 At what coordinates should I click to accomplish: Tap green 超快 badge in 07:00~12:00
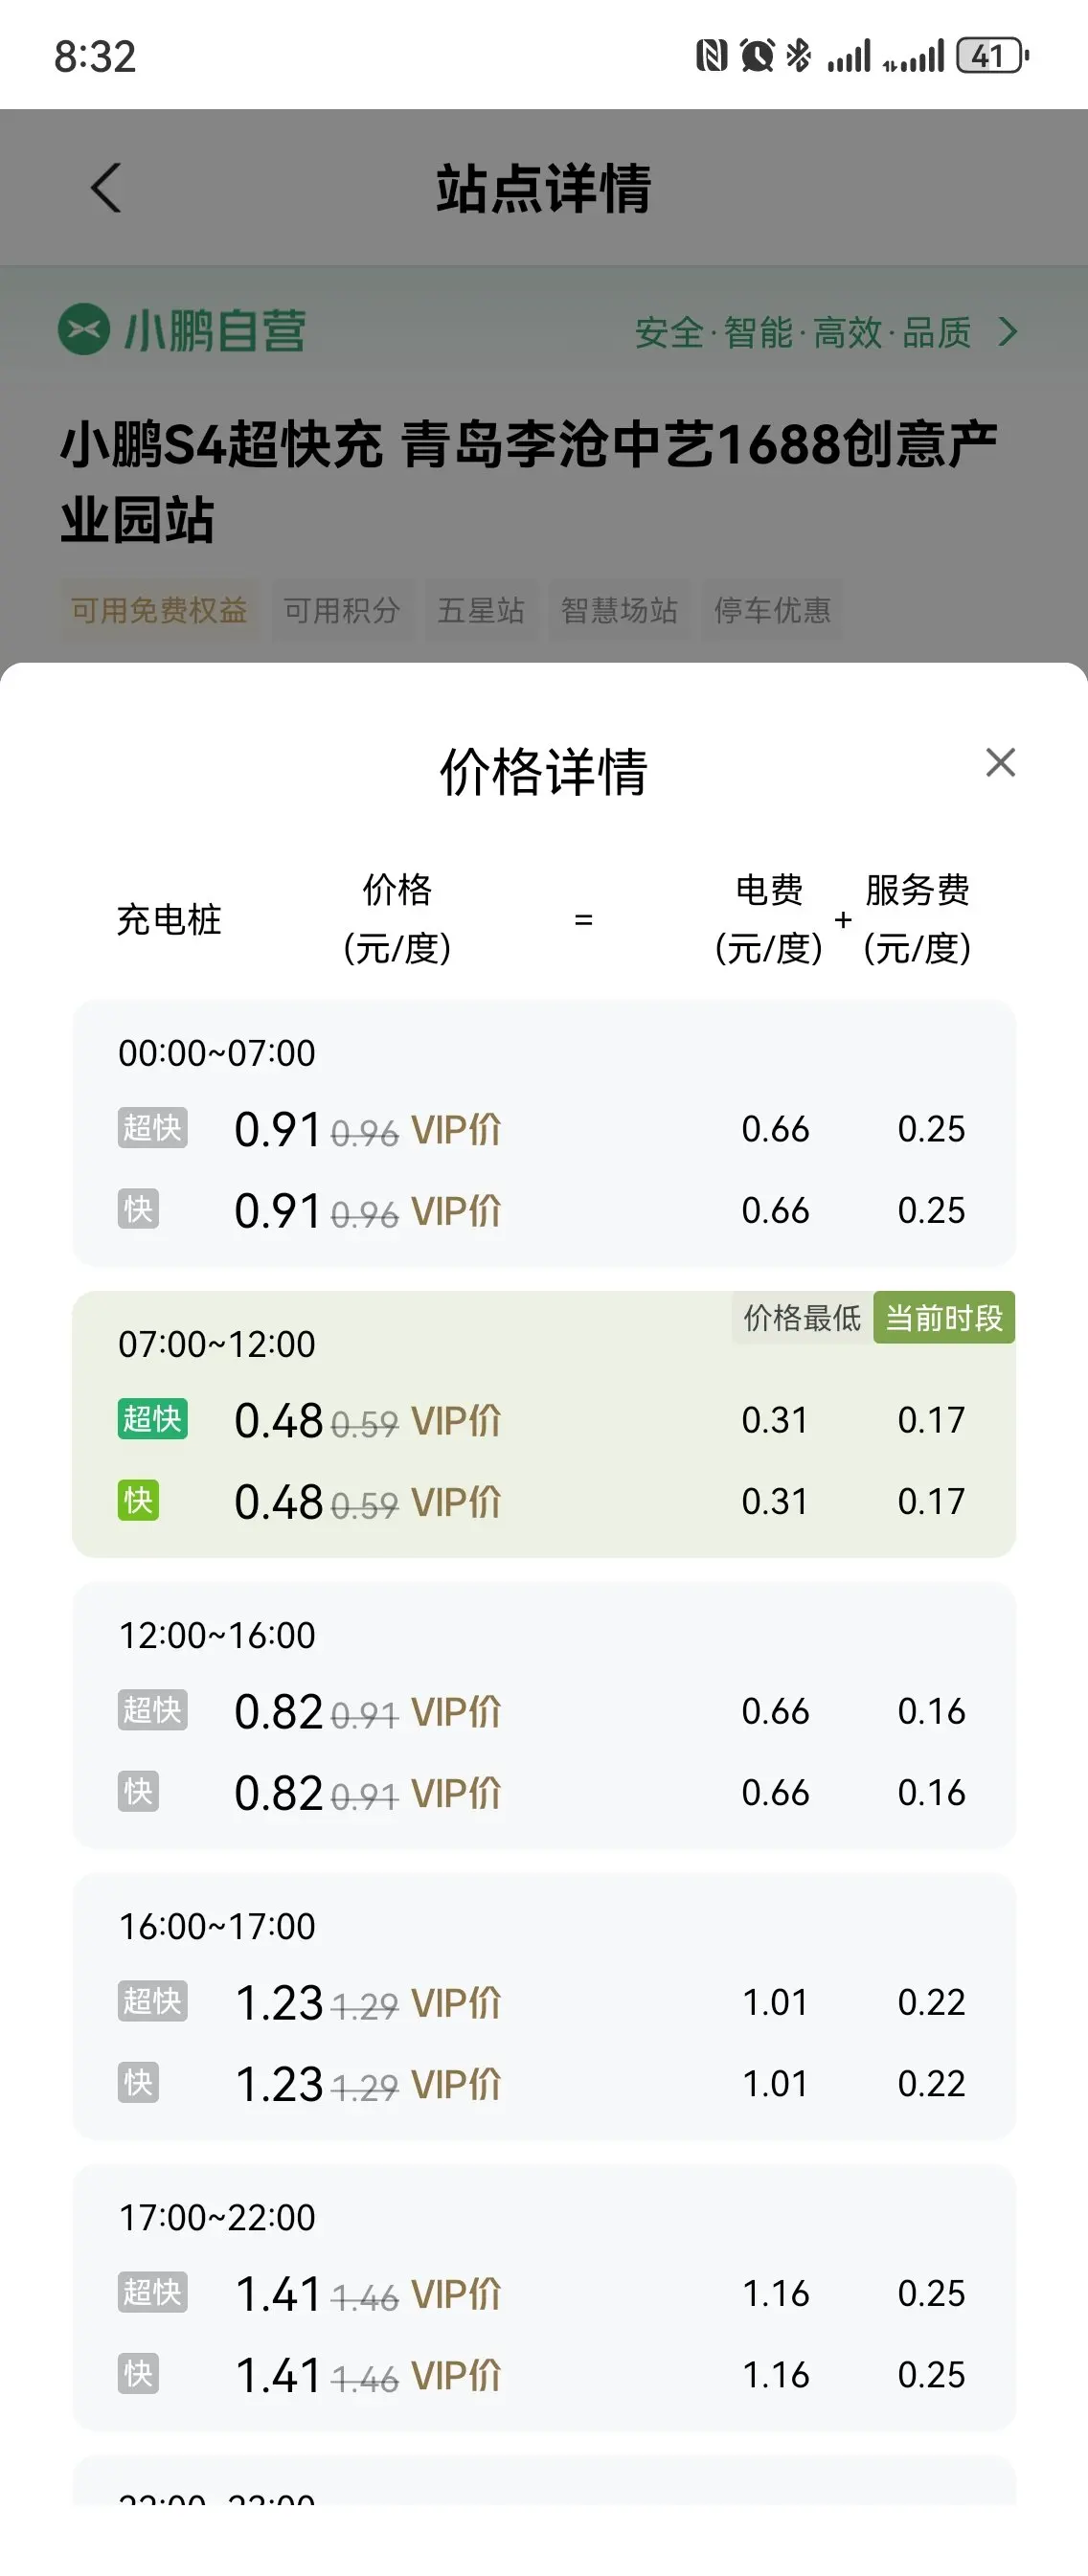152,1419
